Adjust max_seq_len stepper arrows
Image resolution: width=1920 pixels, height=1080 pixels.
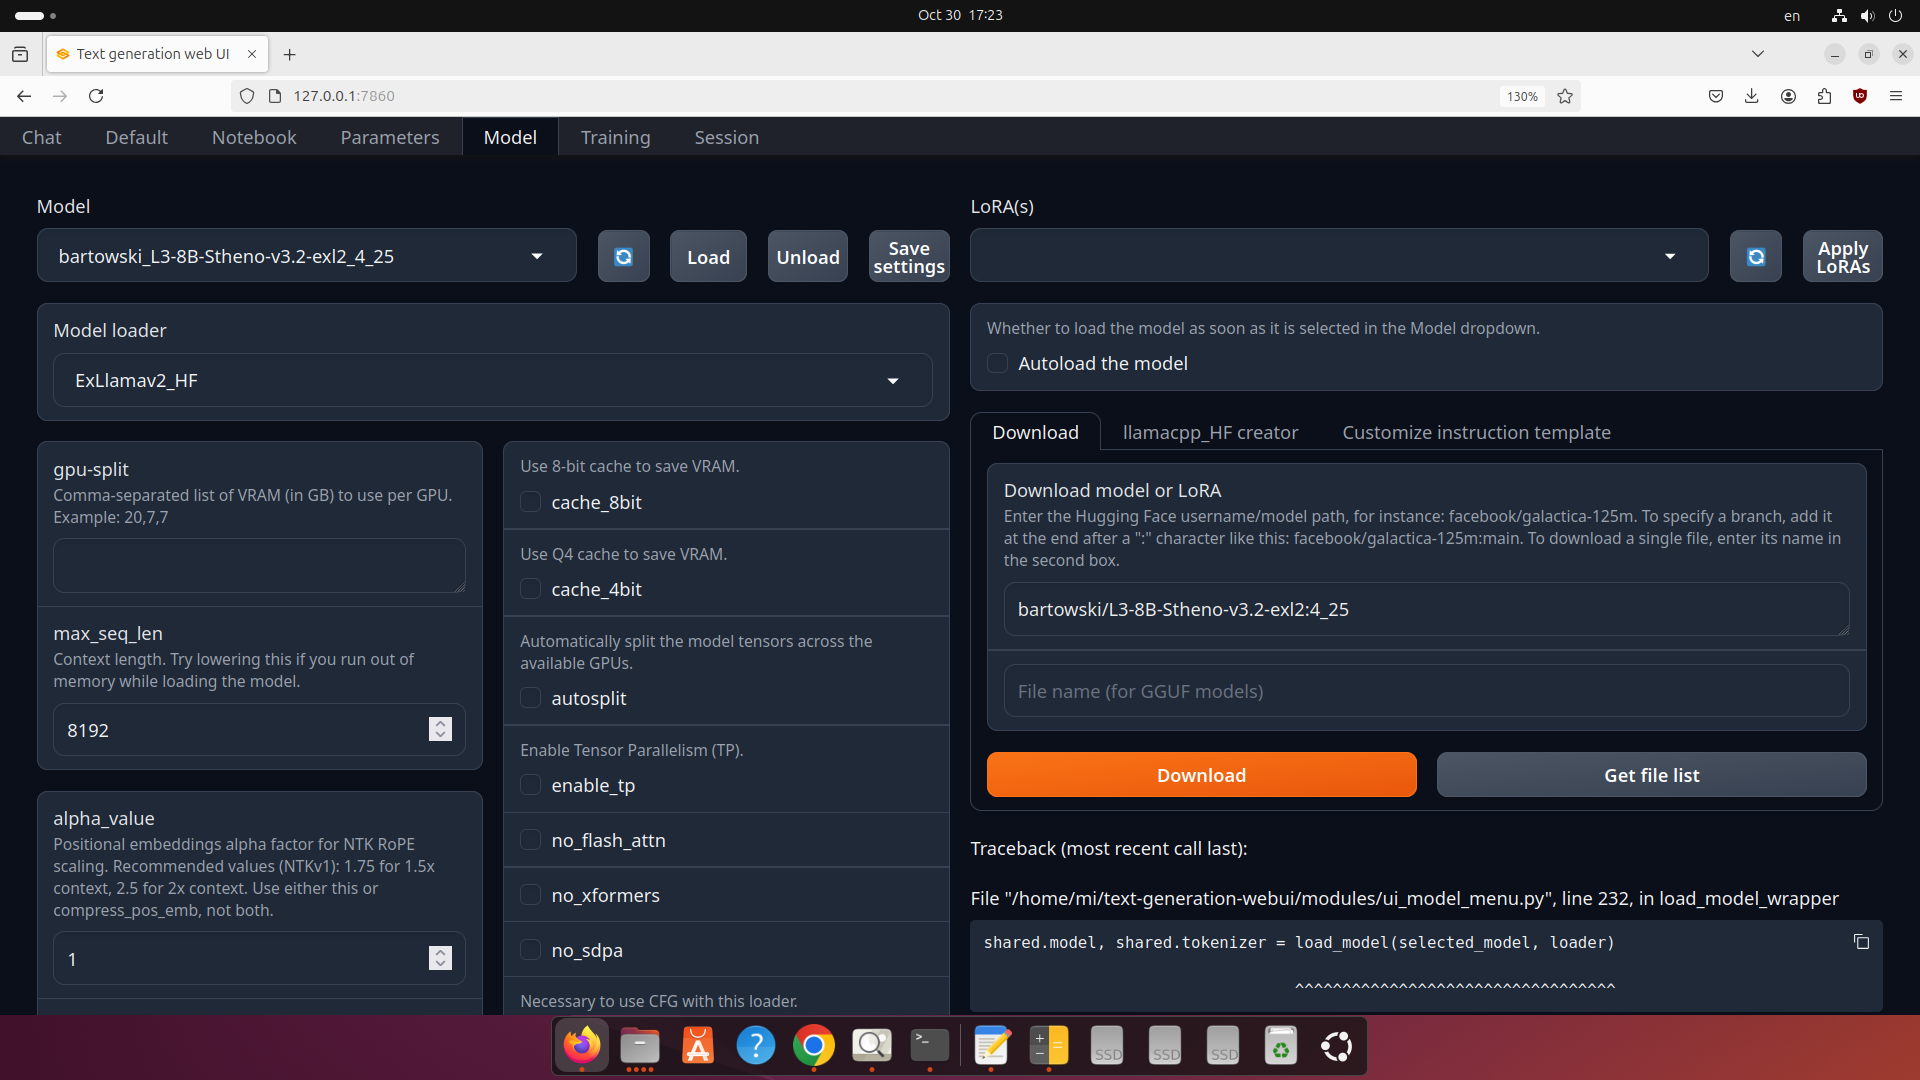440,729
